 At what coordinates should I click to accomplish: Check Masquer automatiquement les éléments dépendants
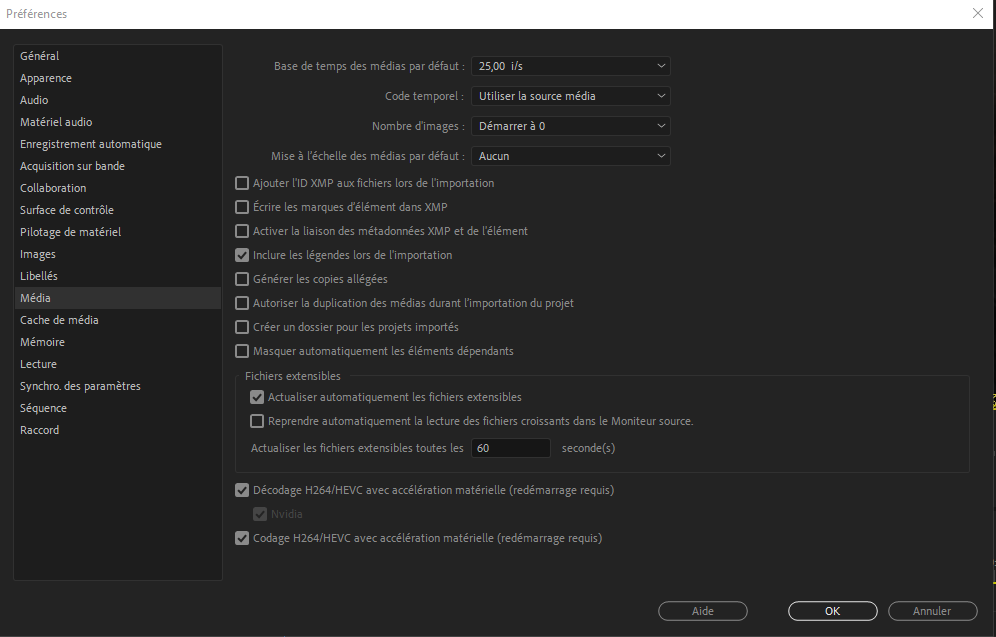(x=242, y=351)
